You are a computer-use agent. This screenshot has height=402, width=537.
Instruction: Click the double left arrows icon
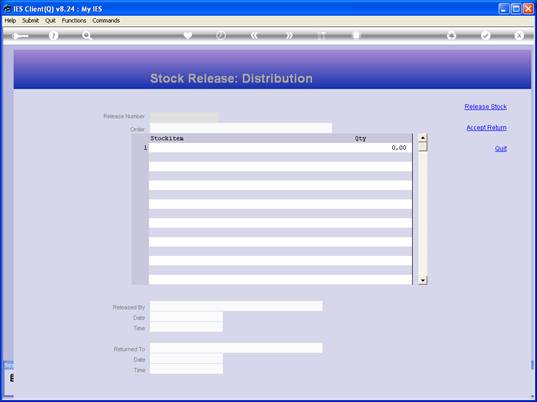tap(254, 35)
